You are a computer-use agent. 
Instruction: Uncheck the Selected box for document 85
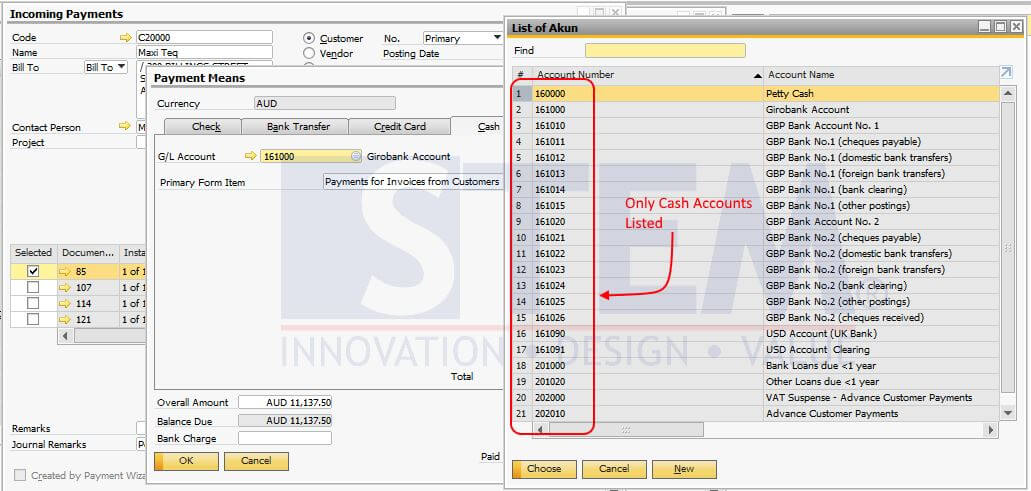[x=33, y=271]
